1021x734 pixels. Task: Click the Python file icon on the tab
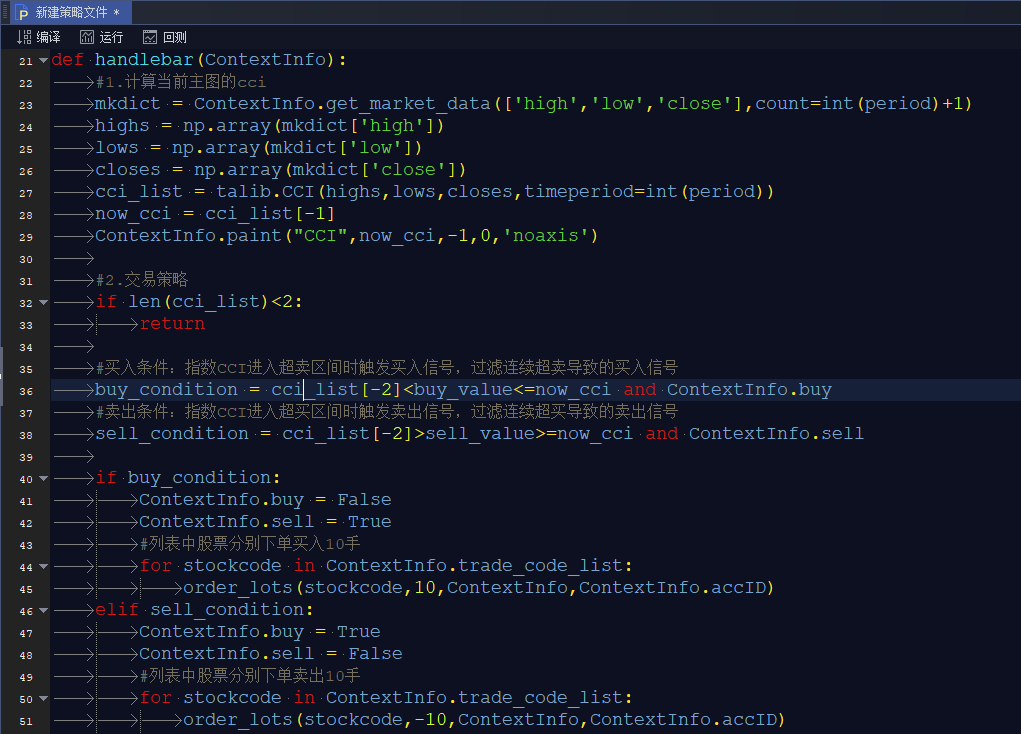click(x=22, y=13)
